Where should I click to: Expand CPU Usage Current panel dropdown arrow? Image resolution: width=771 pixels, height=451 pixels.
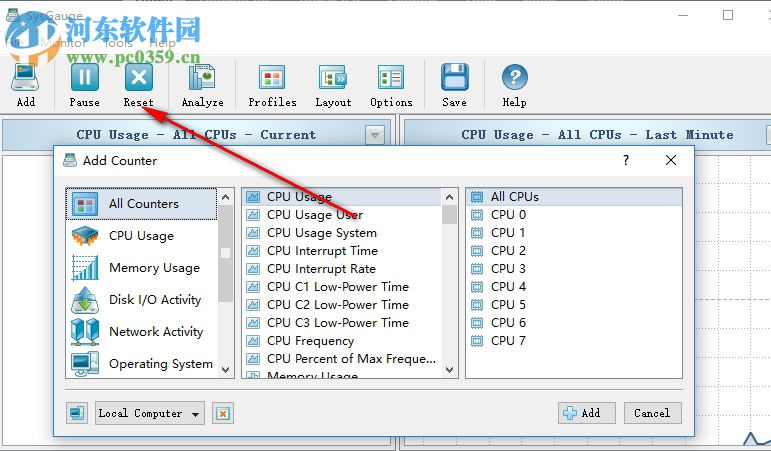point(375,135)
